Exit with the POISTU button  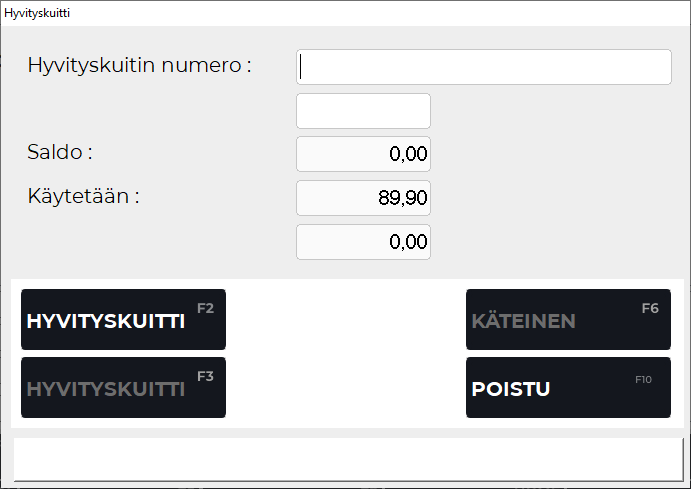coord(568,388)
